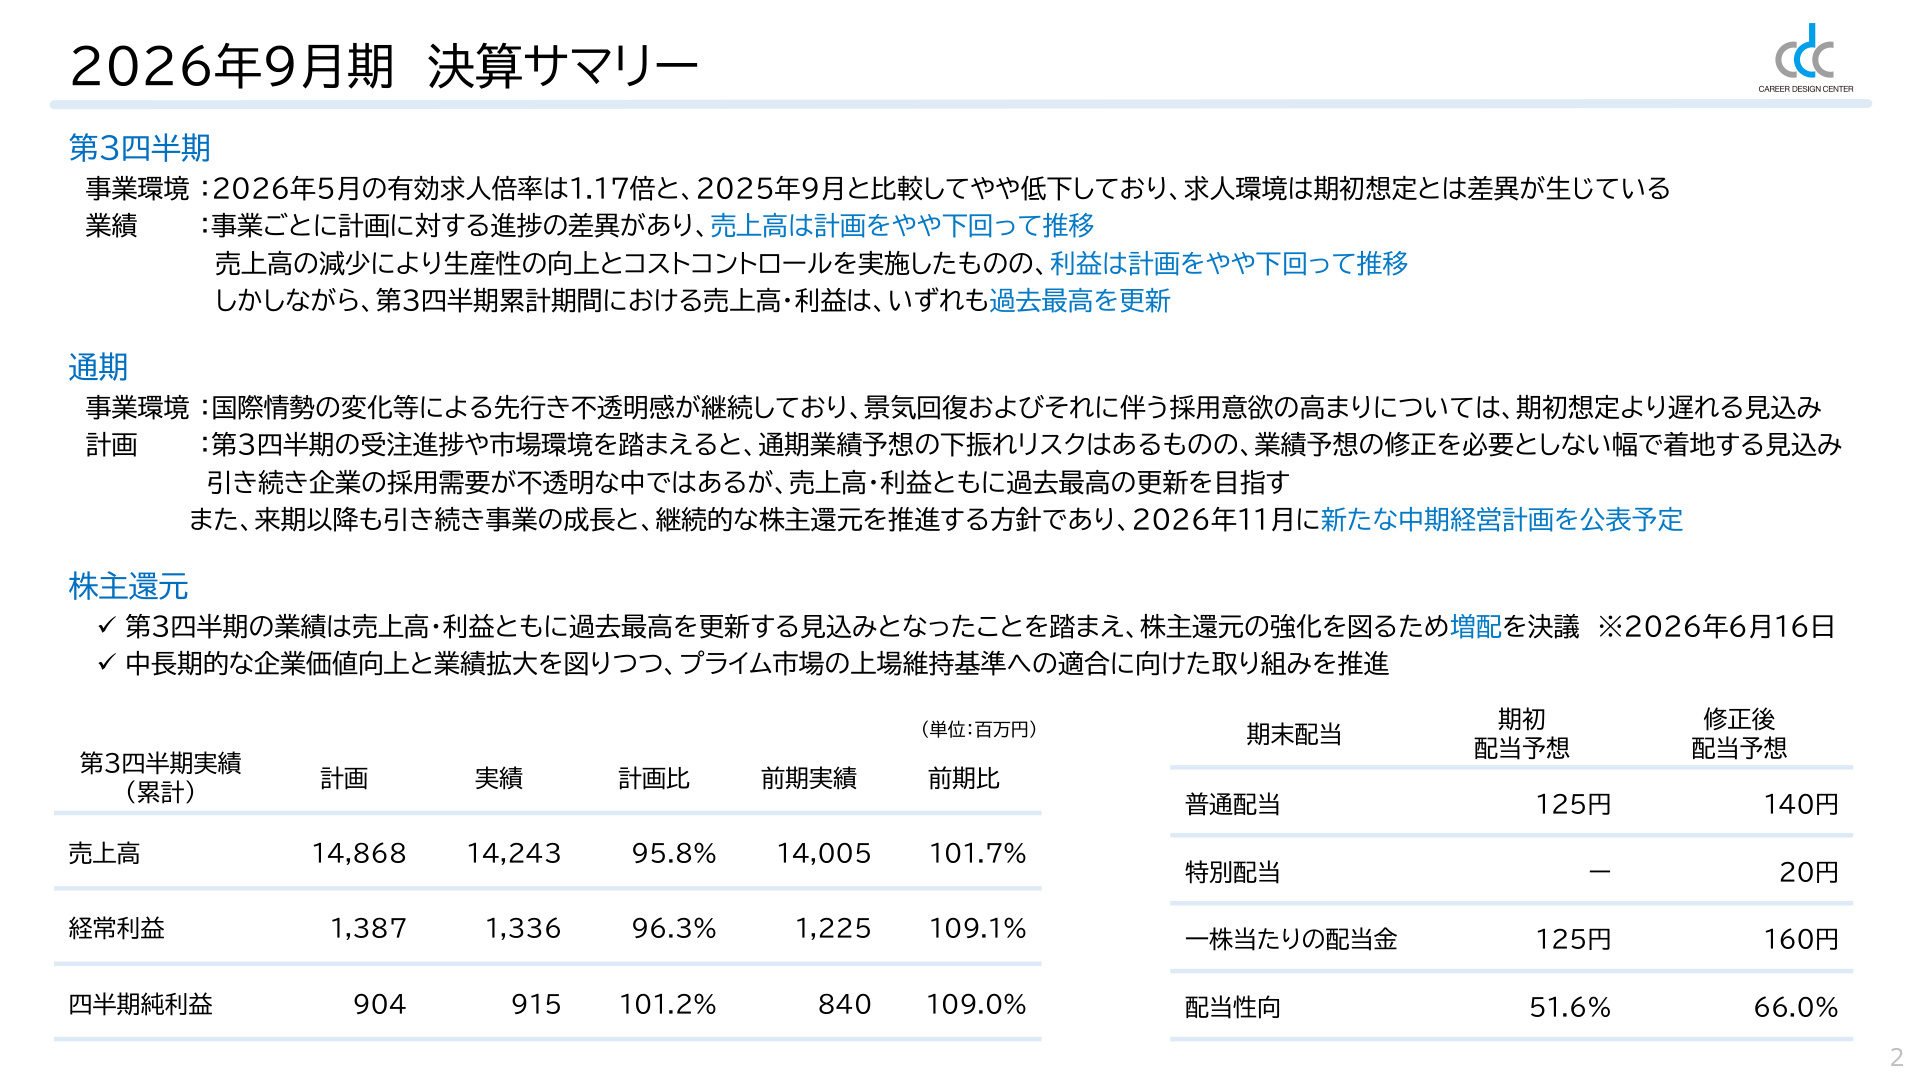Select the 株主還元 section heading

(128, 586)
